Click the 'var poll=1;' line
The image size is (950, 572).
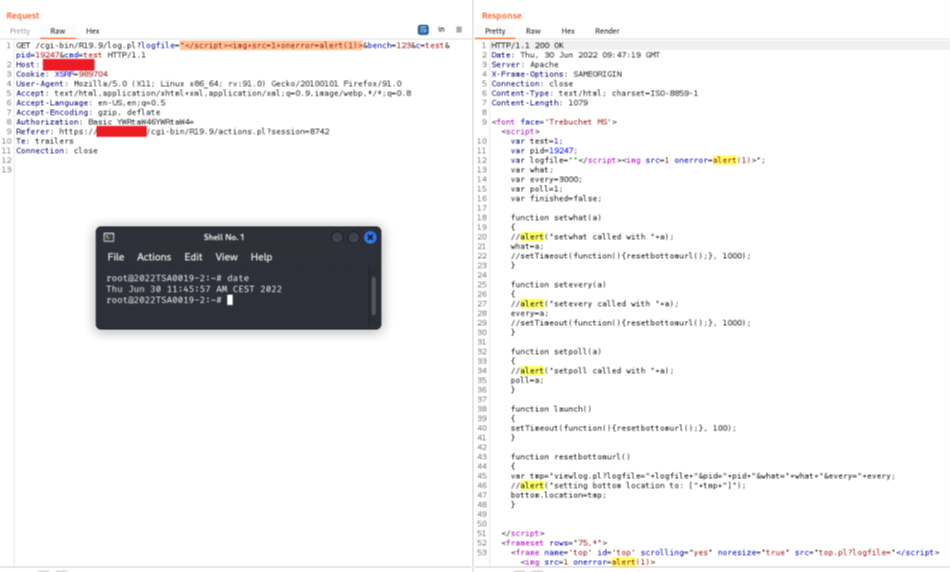[536, 189]
